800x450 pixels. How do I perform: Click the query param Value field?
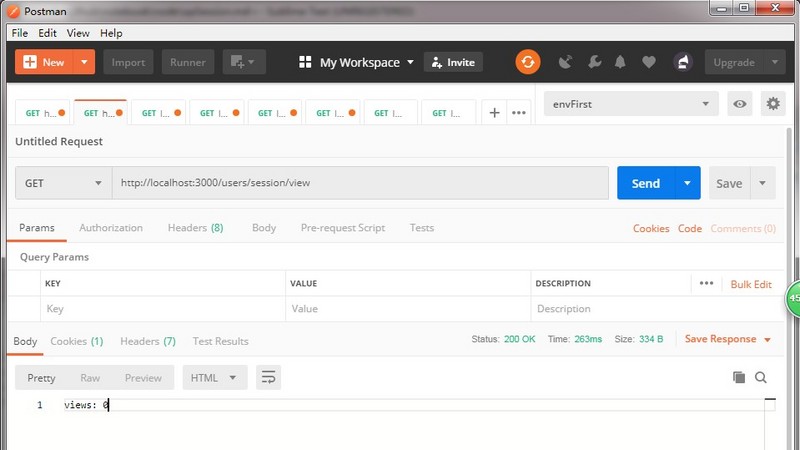point(408,309)
